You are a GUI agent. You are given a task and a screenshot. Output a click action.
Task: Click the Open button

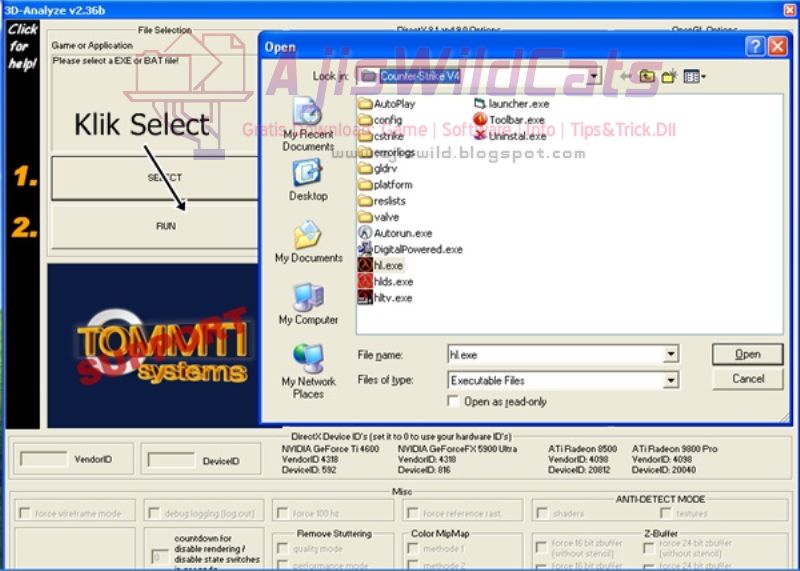747,354
